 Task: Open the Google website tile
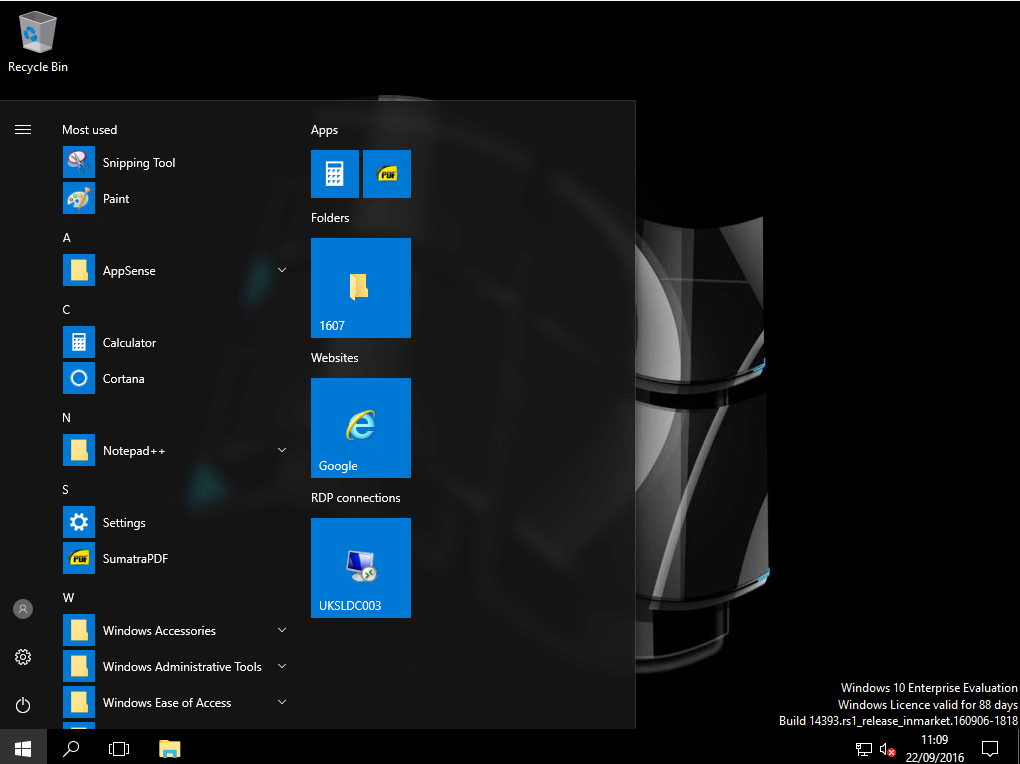(361, 428)
